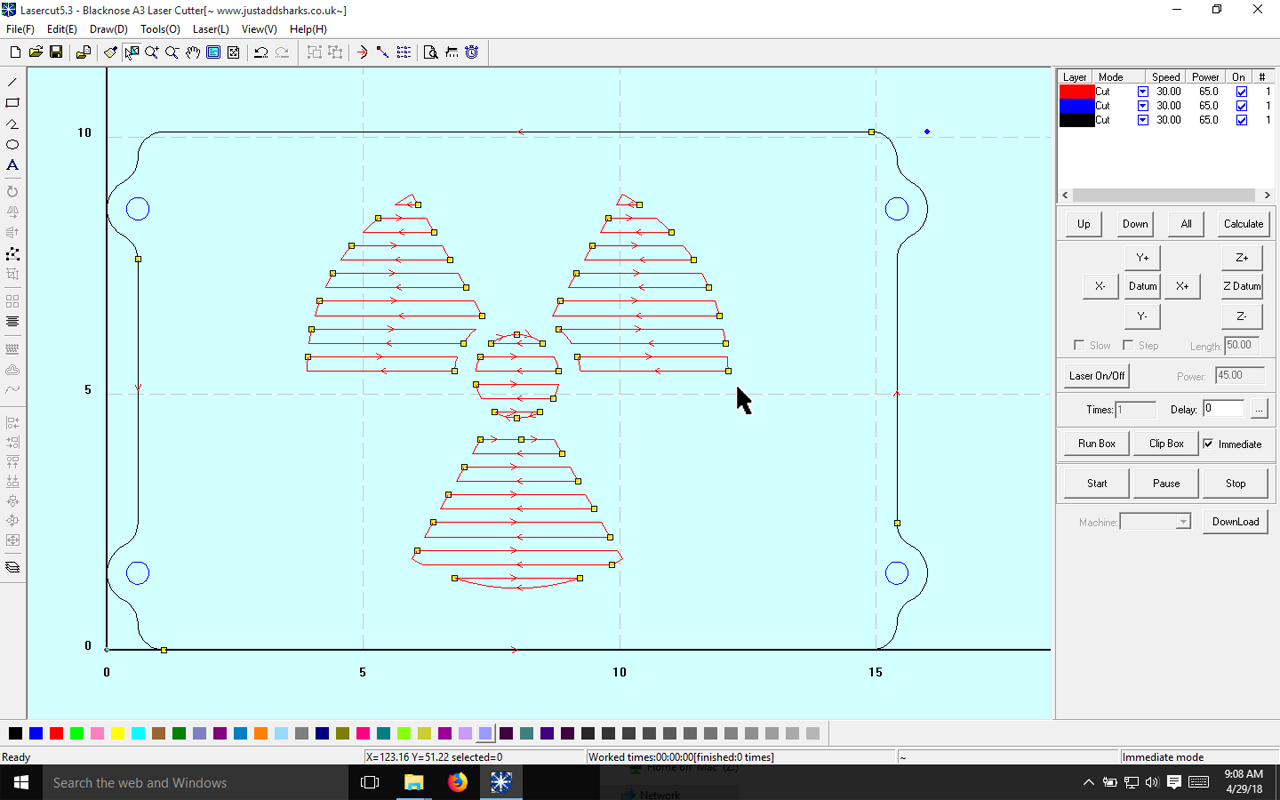Save the file using the diskette icon
Screen dimensions: 1280x800
pos(56,52)
